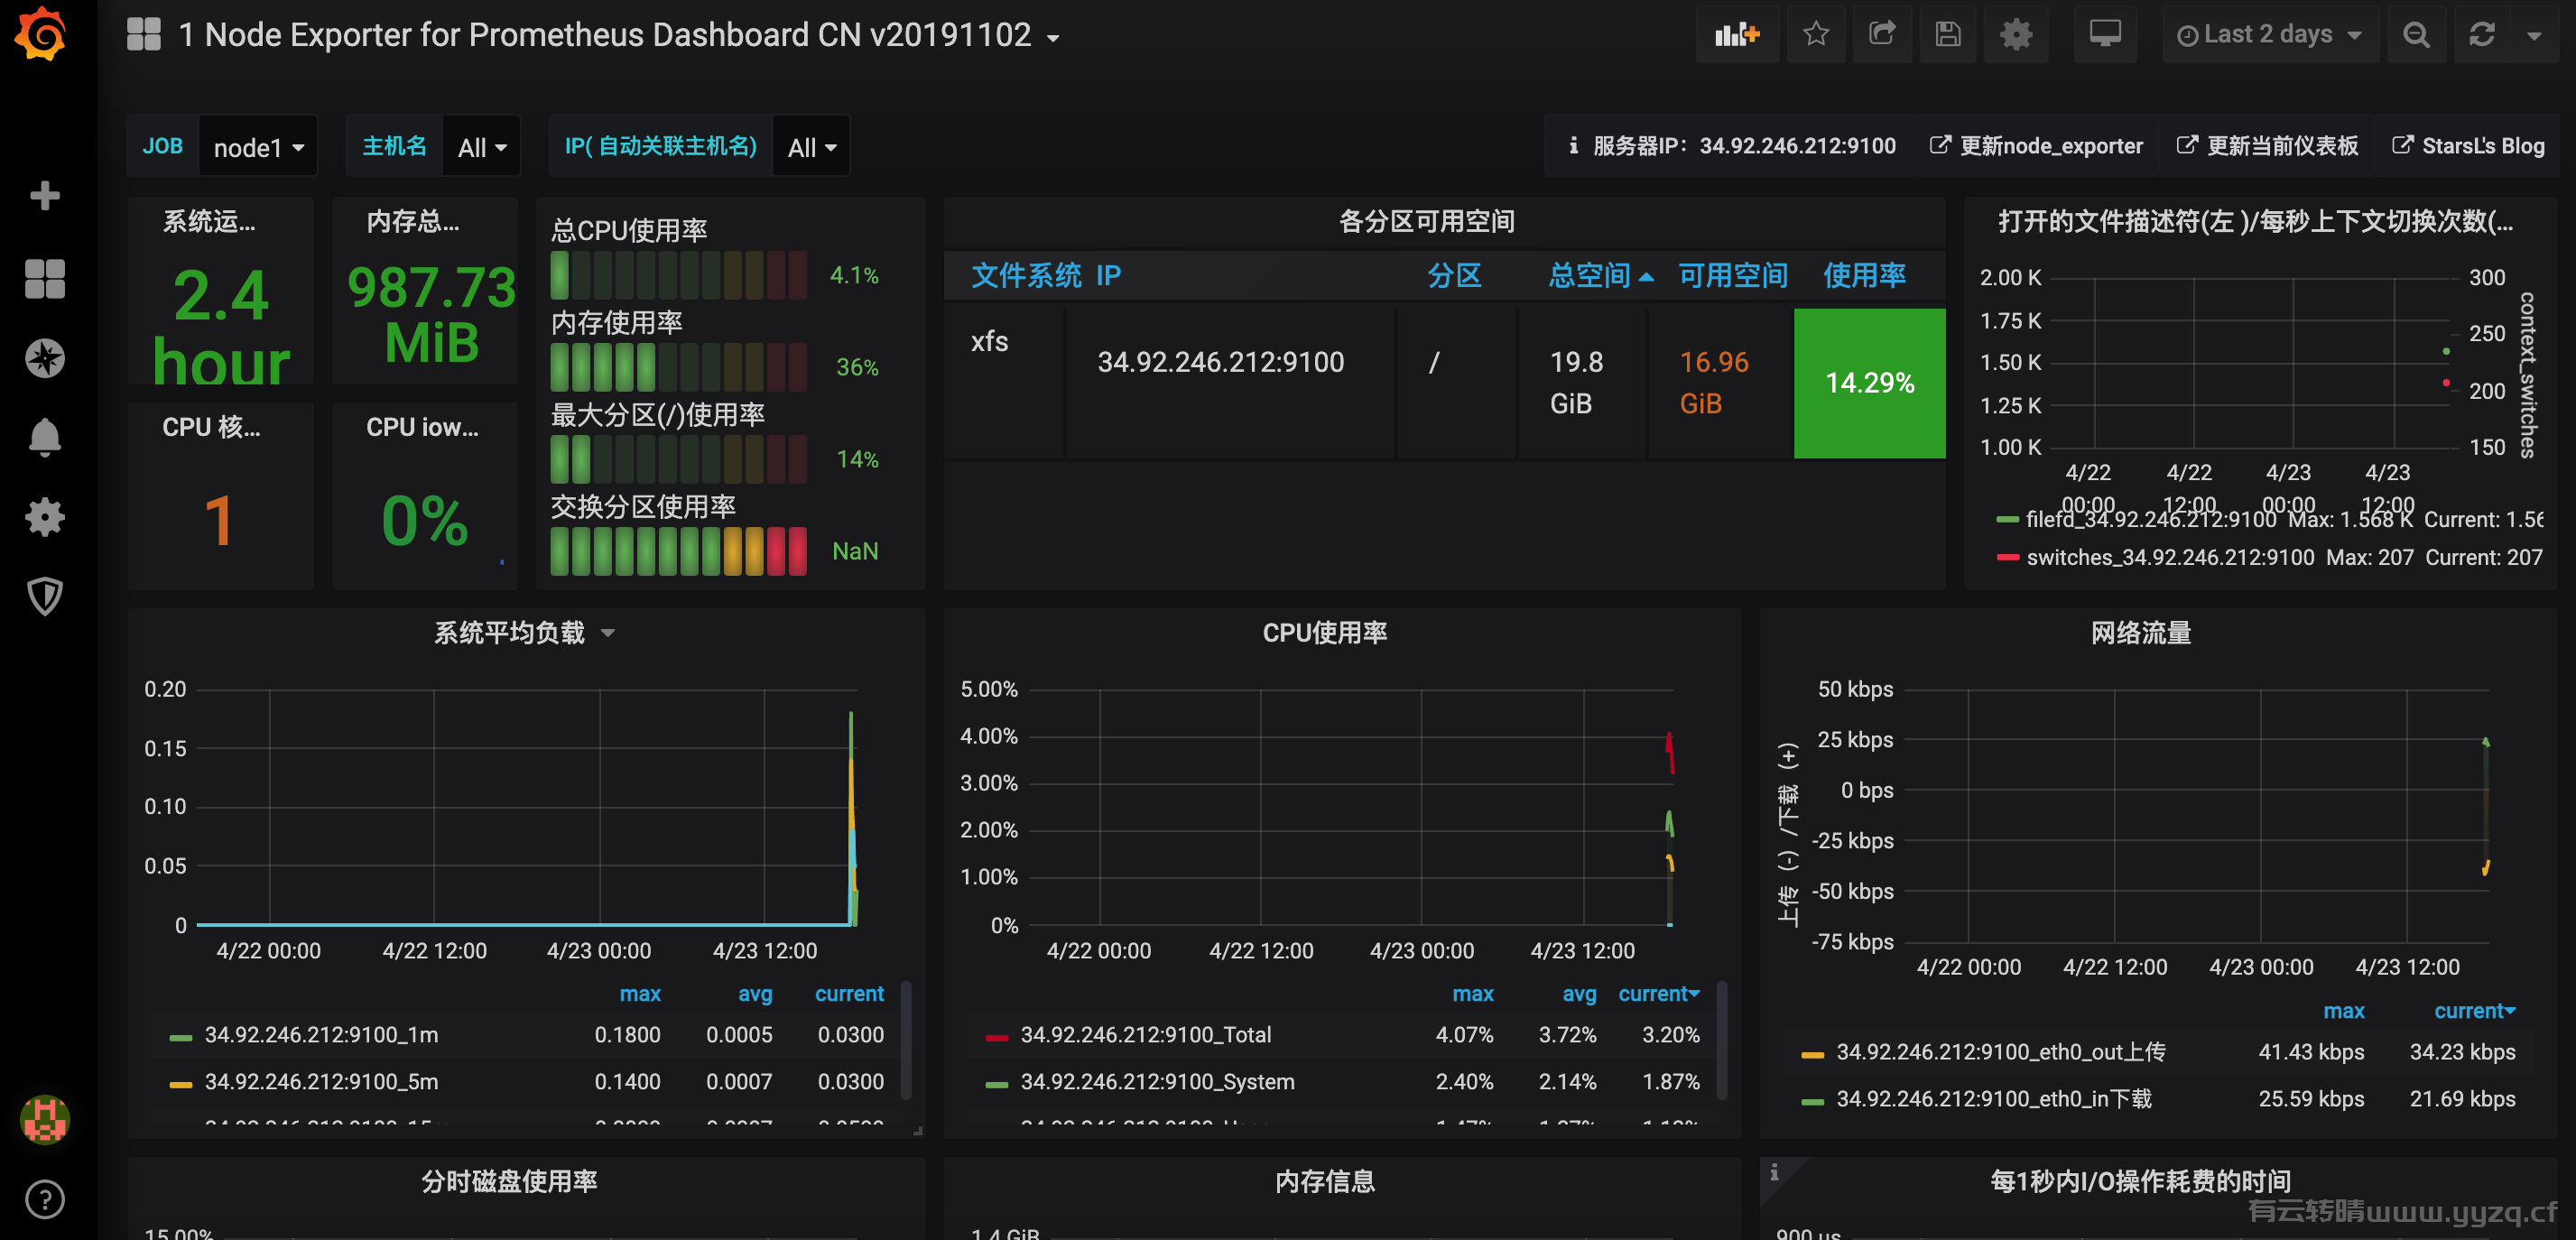The width and height of the screenshot is (2576, 1240).
Task: Open StarsL's Blog link
Action: tap(2468, 146)
